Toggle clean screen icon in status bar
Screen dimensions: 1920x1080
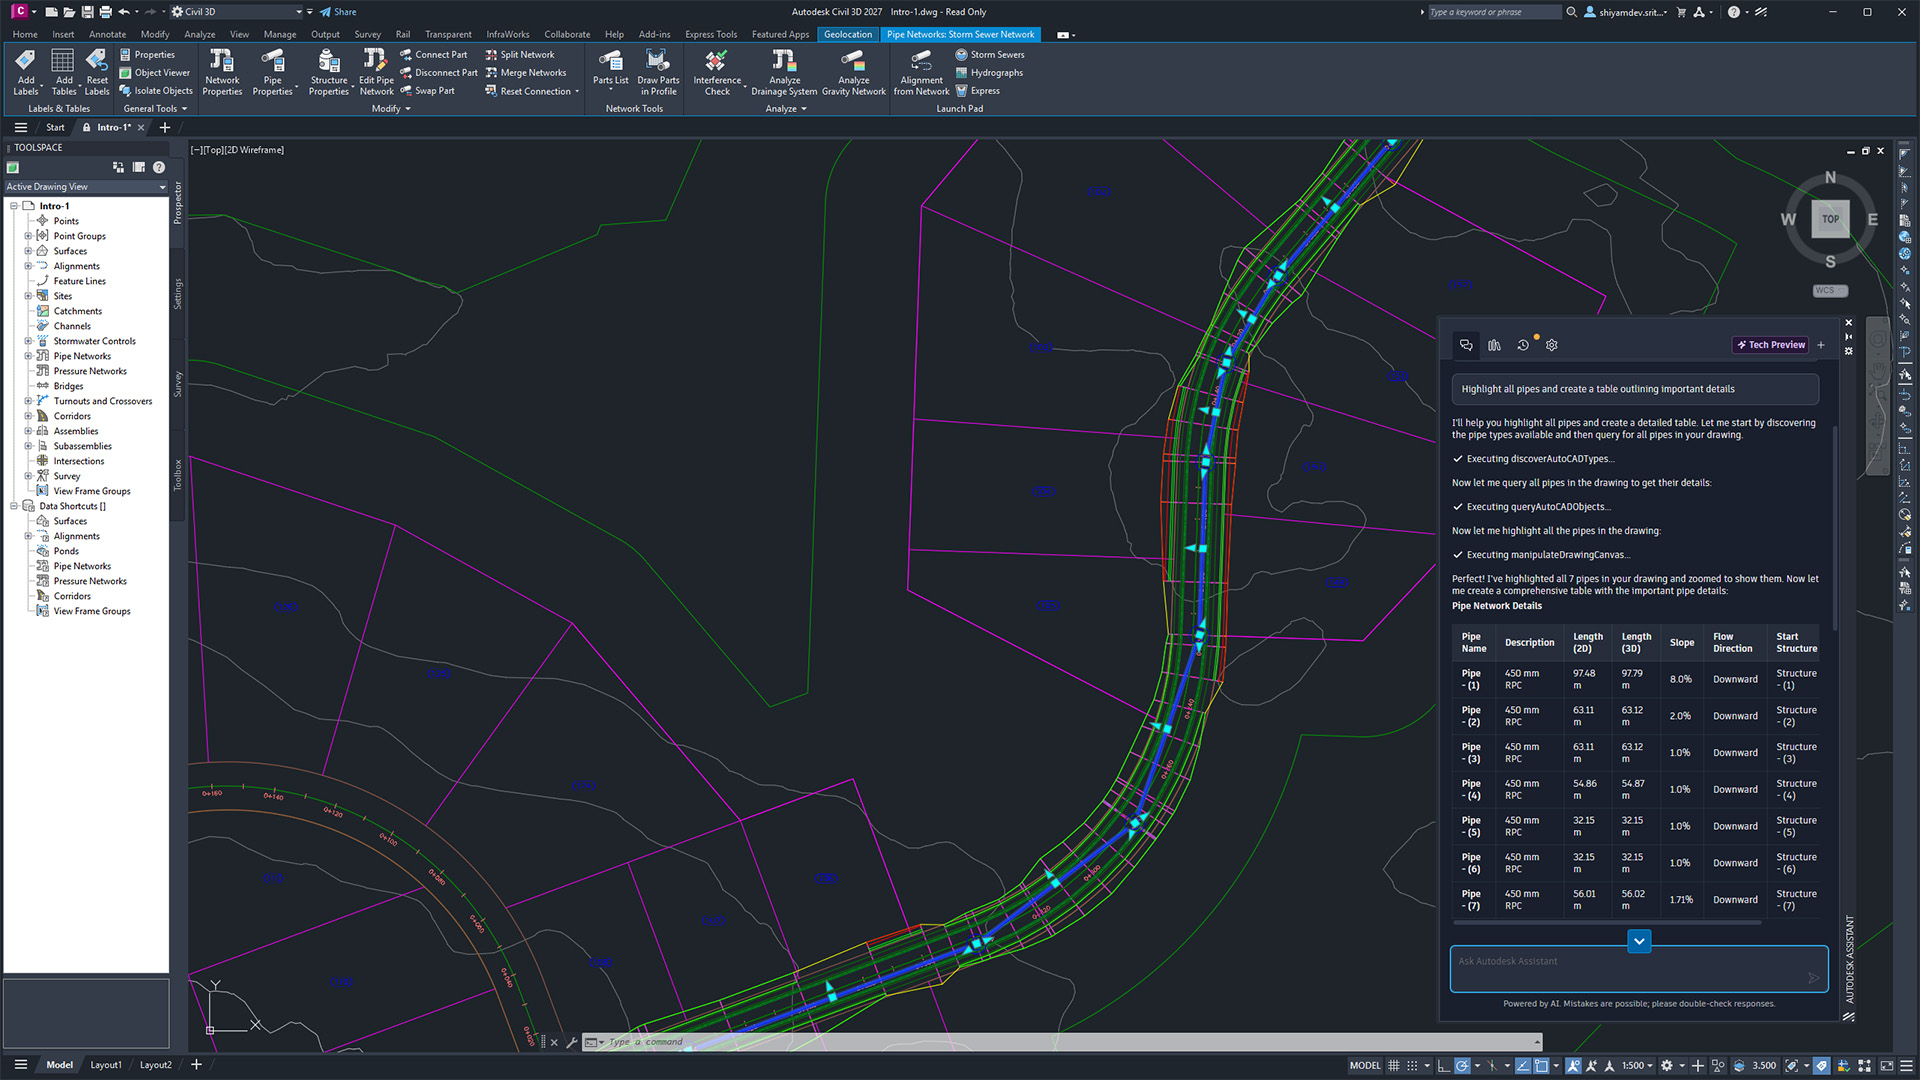coord(1886,1065)
